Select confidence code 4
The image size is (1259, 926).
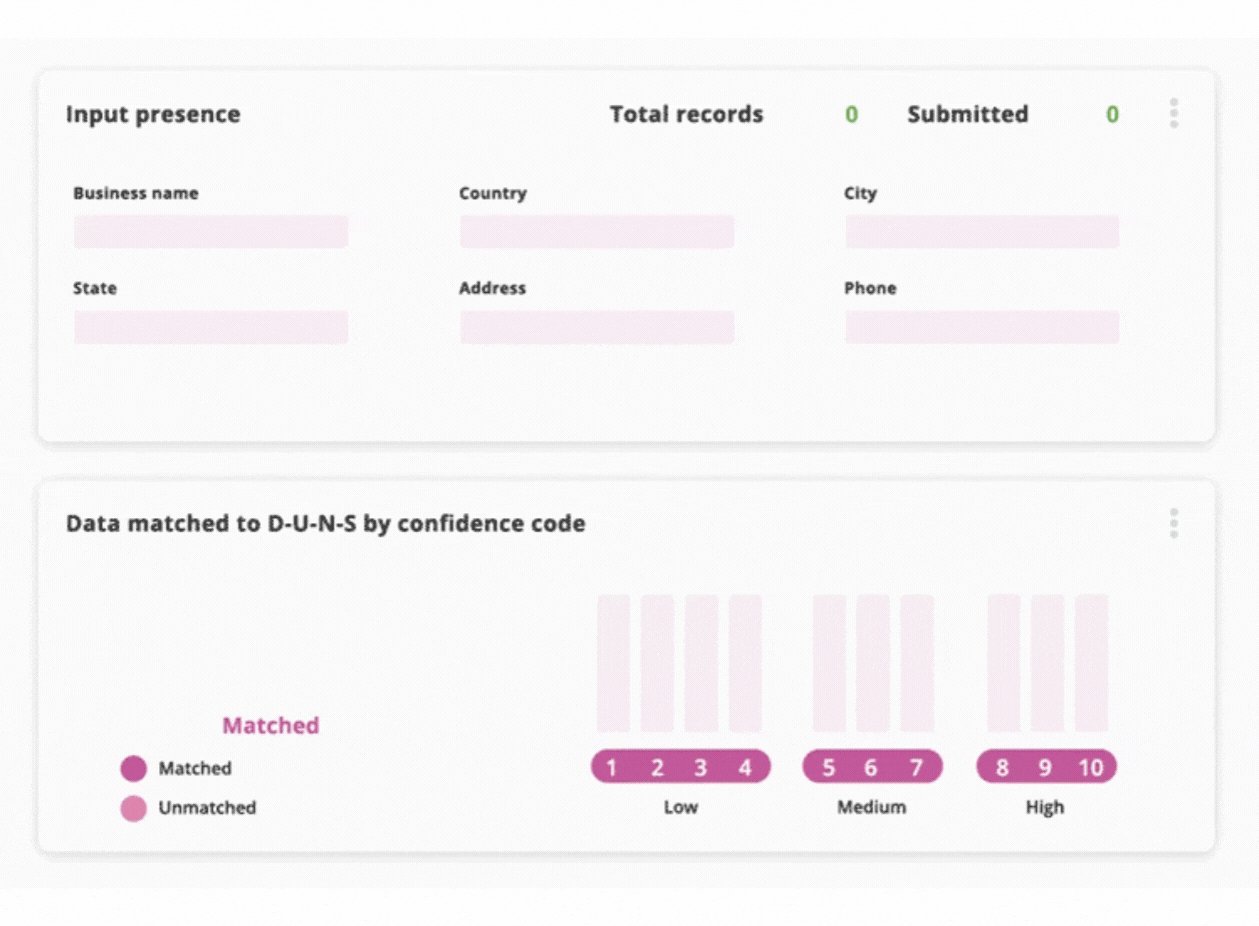(x=745, y=767)
